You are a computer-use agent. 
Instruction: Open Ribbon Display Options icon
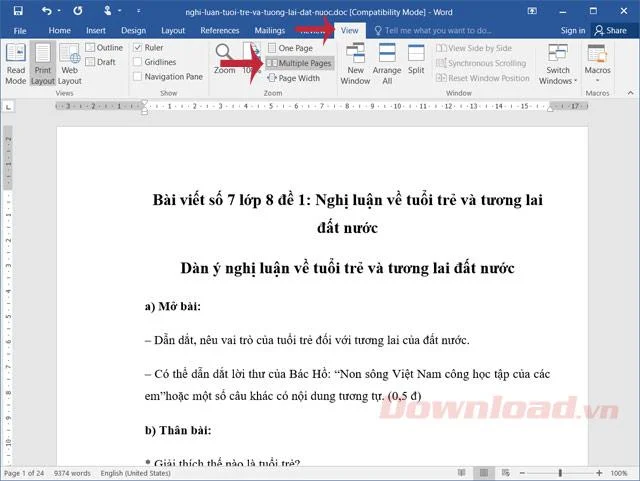pyautogui.click(x=532, y=11)
